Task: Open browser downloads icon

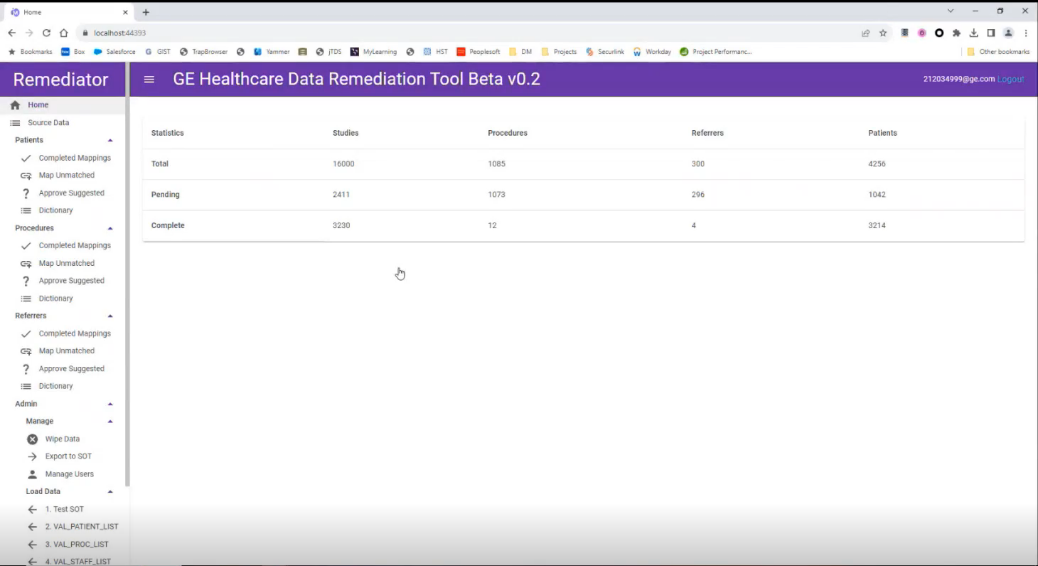Action: point(974,33)
